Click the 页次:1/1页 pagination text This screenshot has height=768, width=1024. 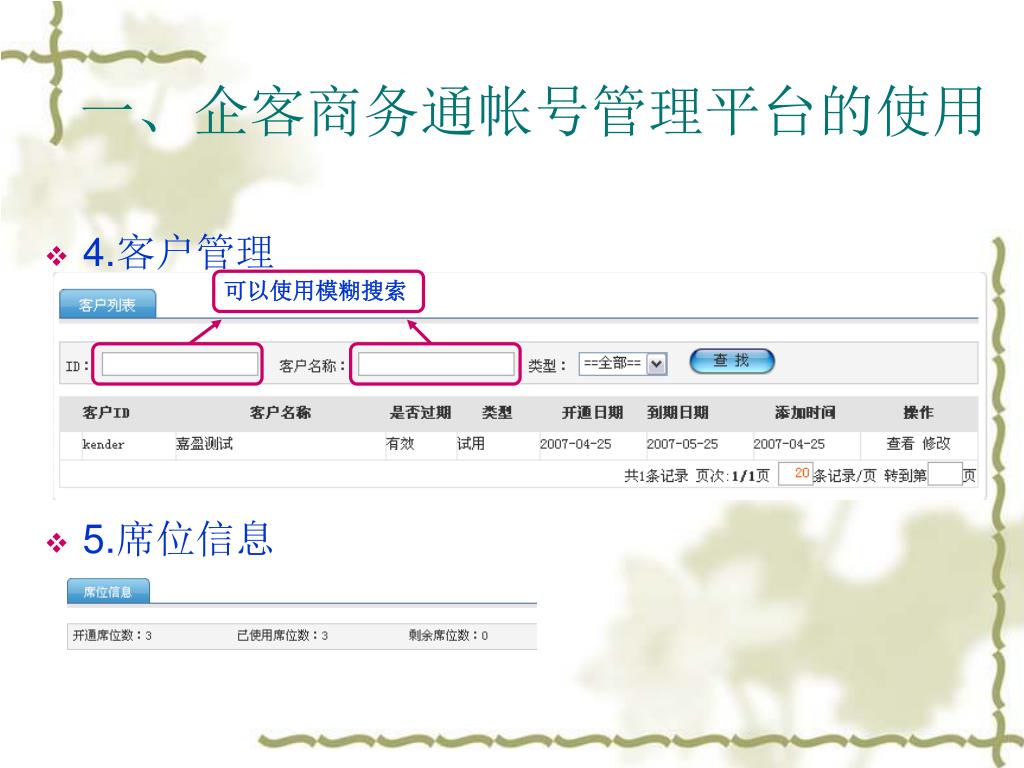(x=733, y=476)
